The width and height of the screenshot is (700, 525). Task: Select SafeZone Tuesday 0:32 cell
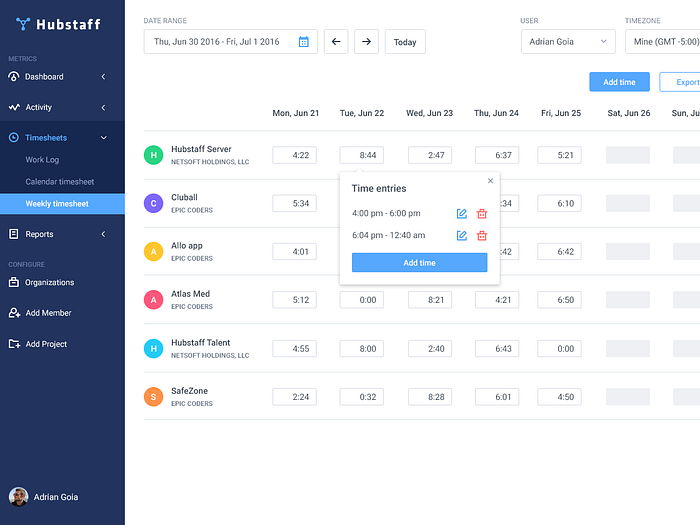[x=362, y=397]
